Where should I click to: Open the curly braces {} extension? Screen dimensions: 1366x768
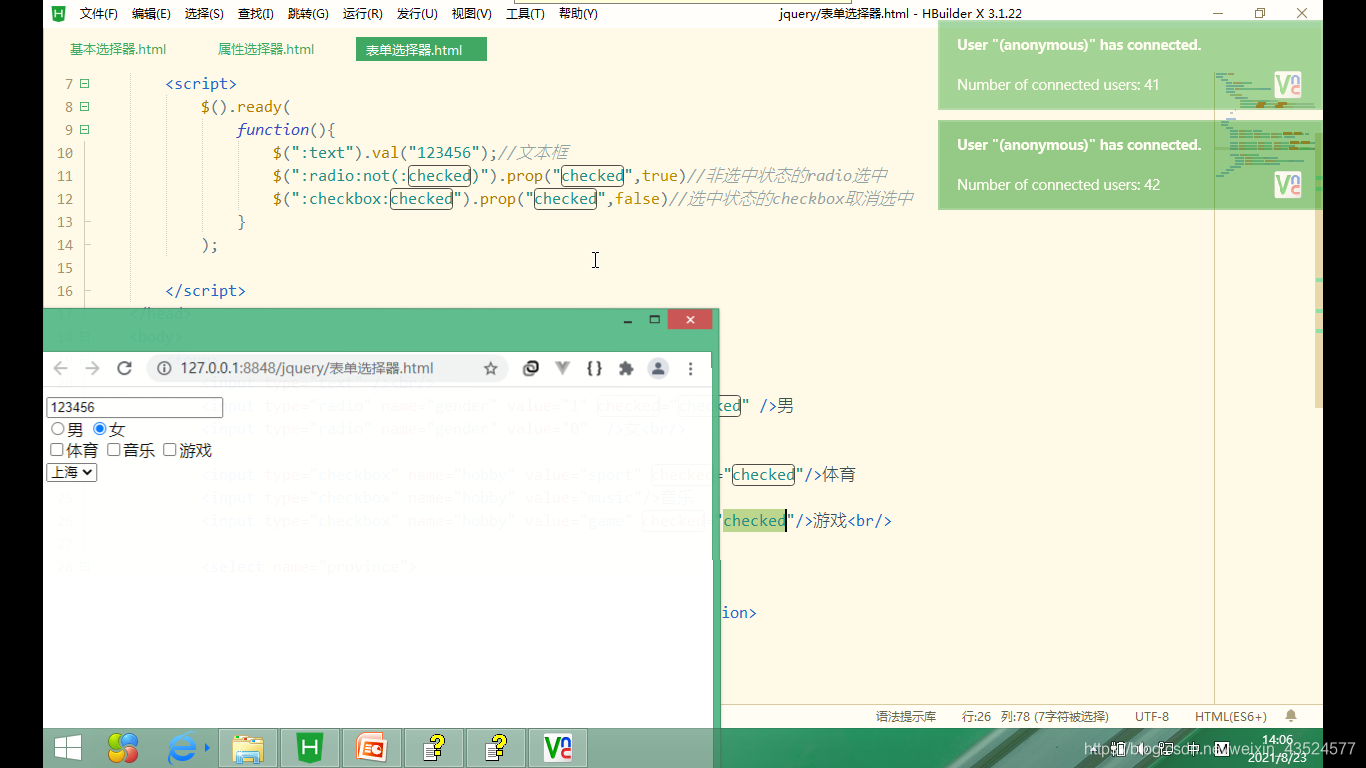pyautogui.click(x=594, y=368)
